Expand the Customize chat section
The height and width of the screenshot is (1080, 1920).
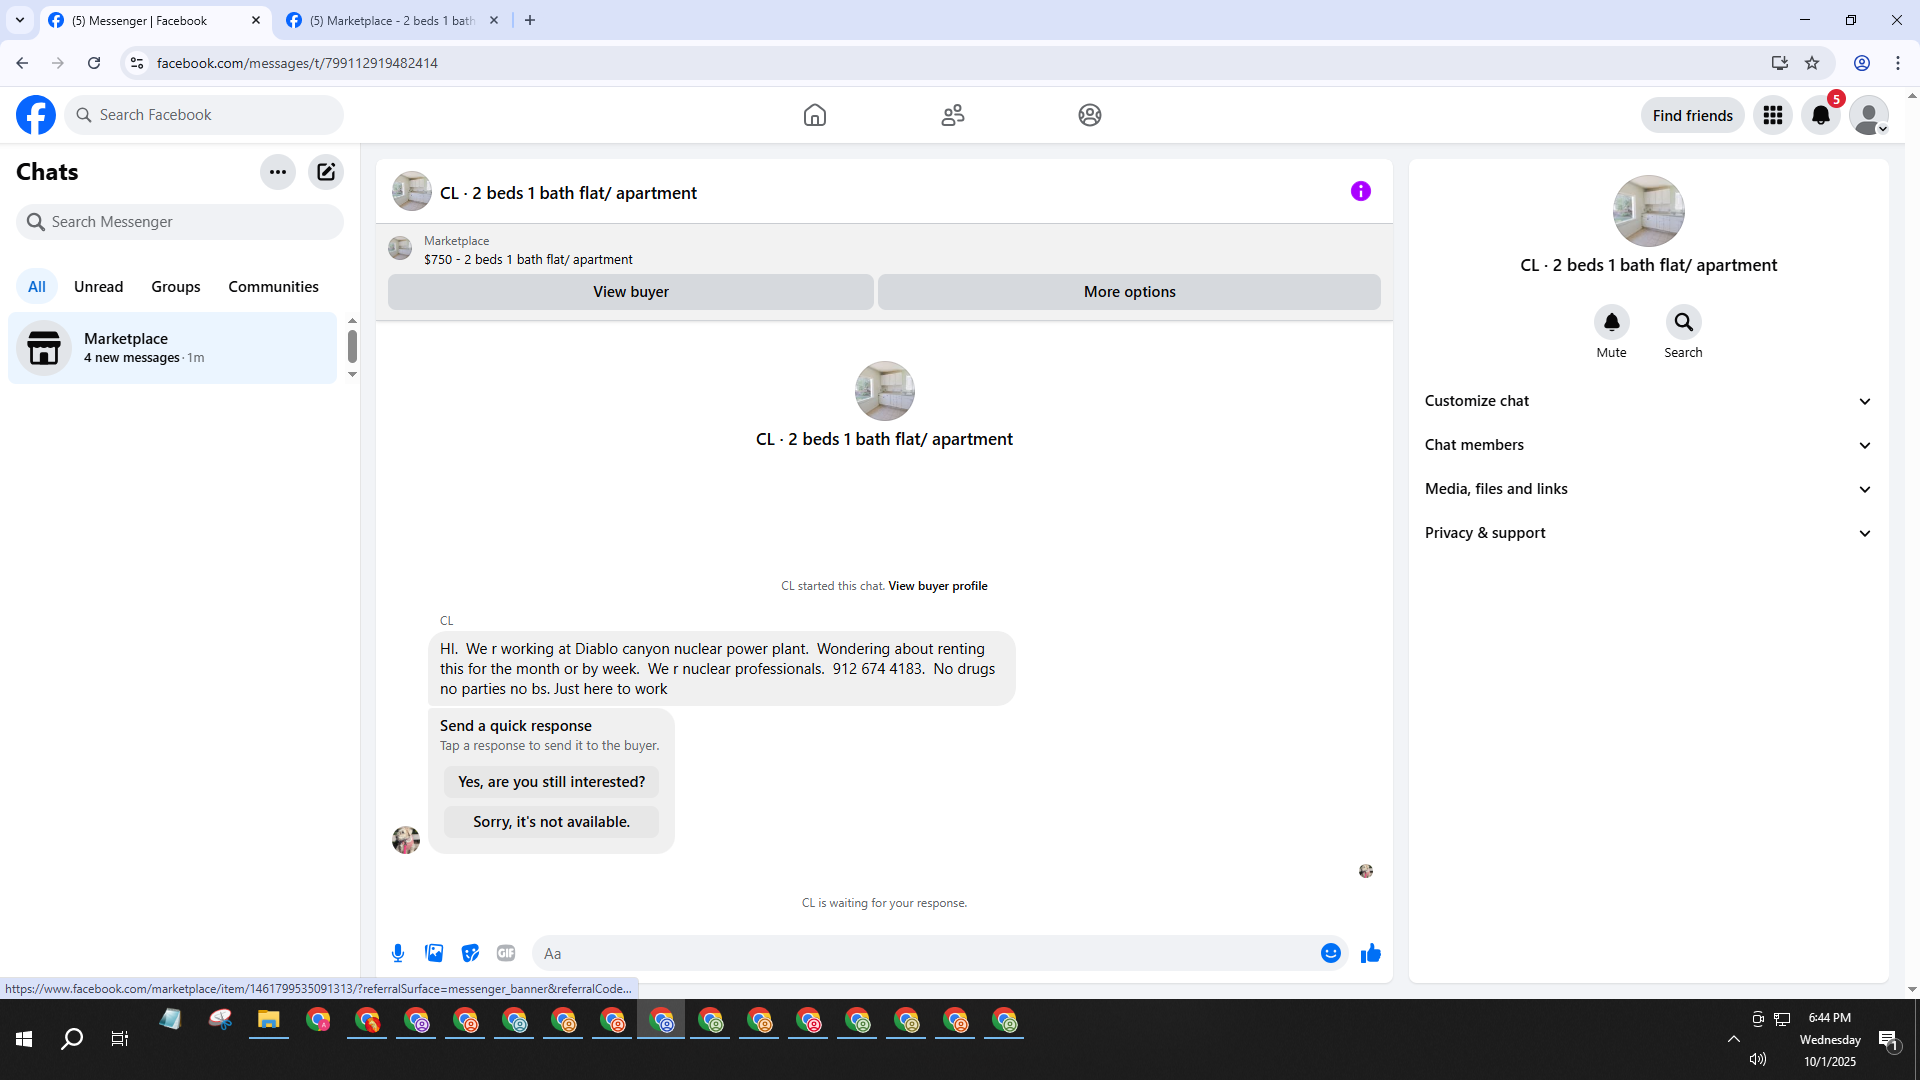coord(1649,401)
